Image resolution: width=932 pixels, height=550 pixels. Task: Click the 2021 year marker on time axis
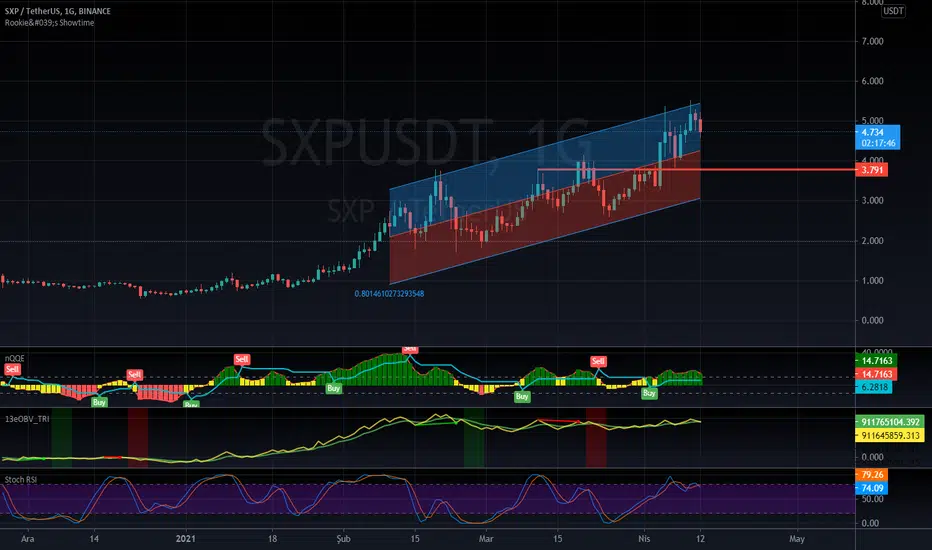tap(185, 539)
